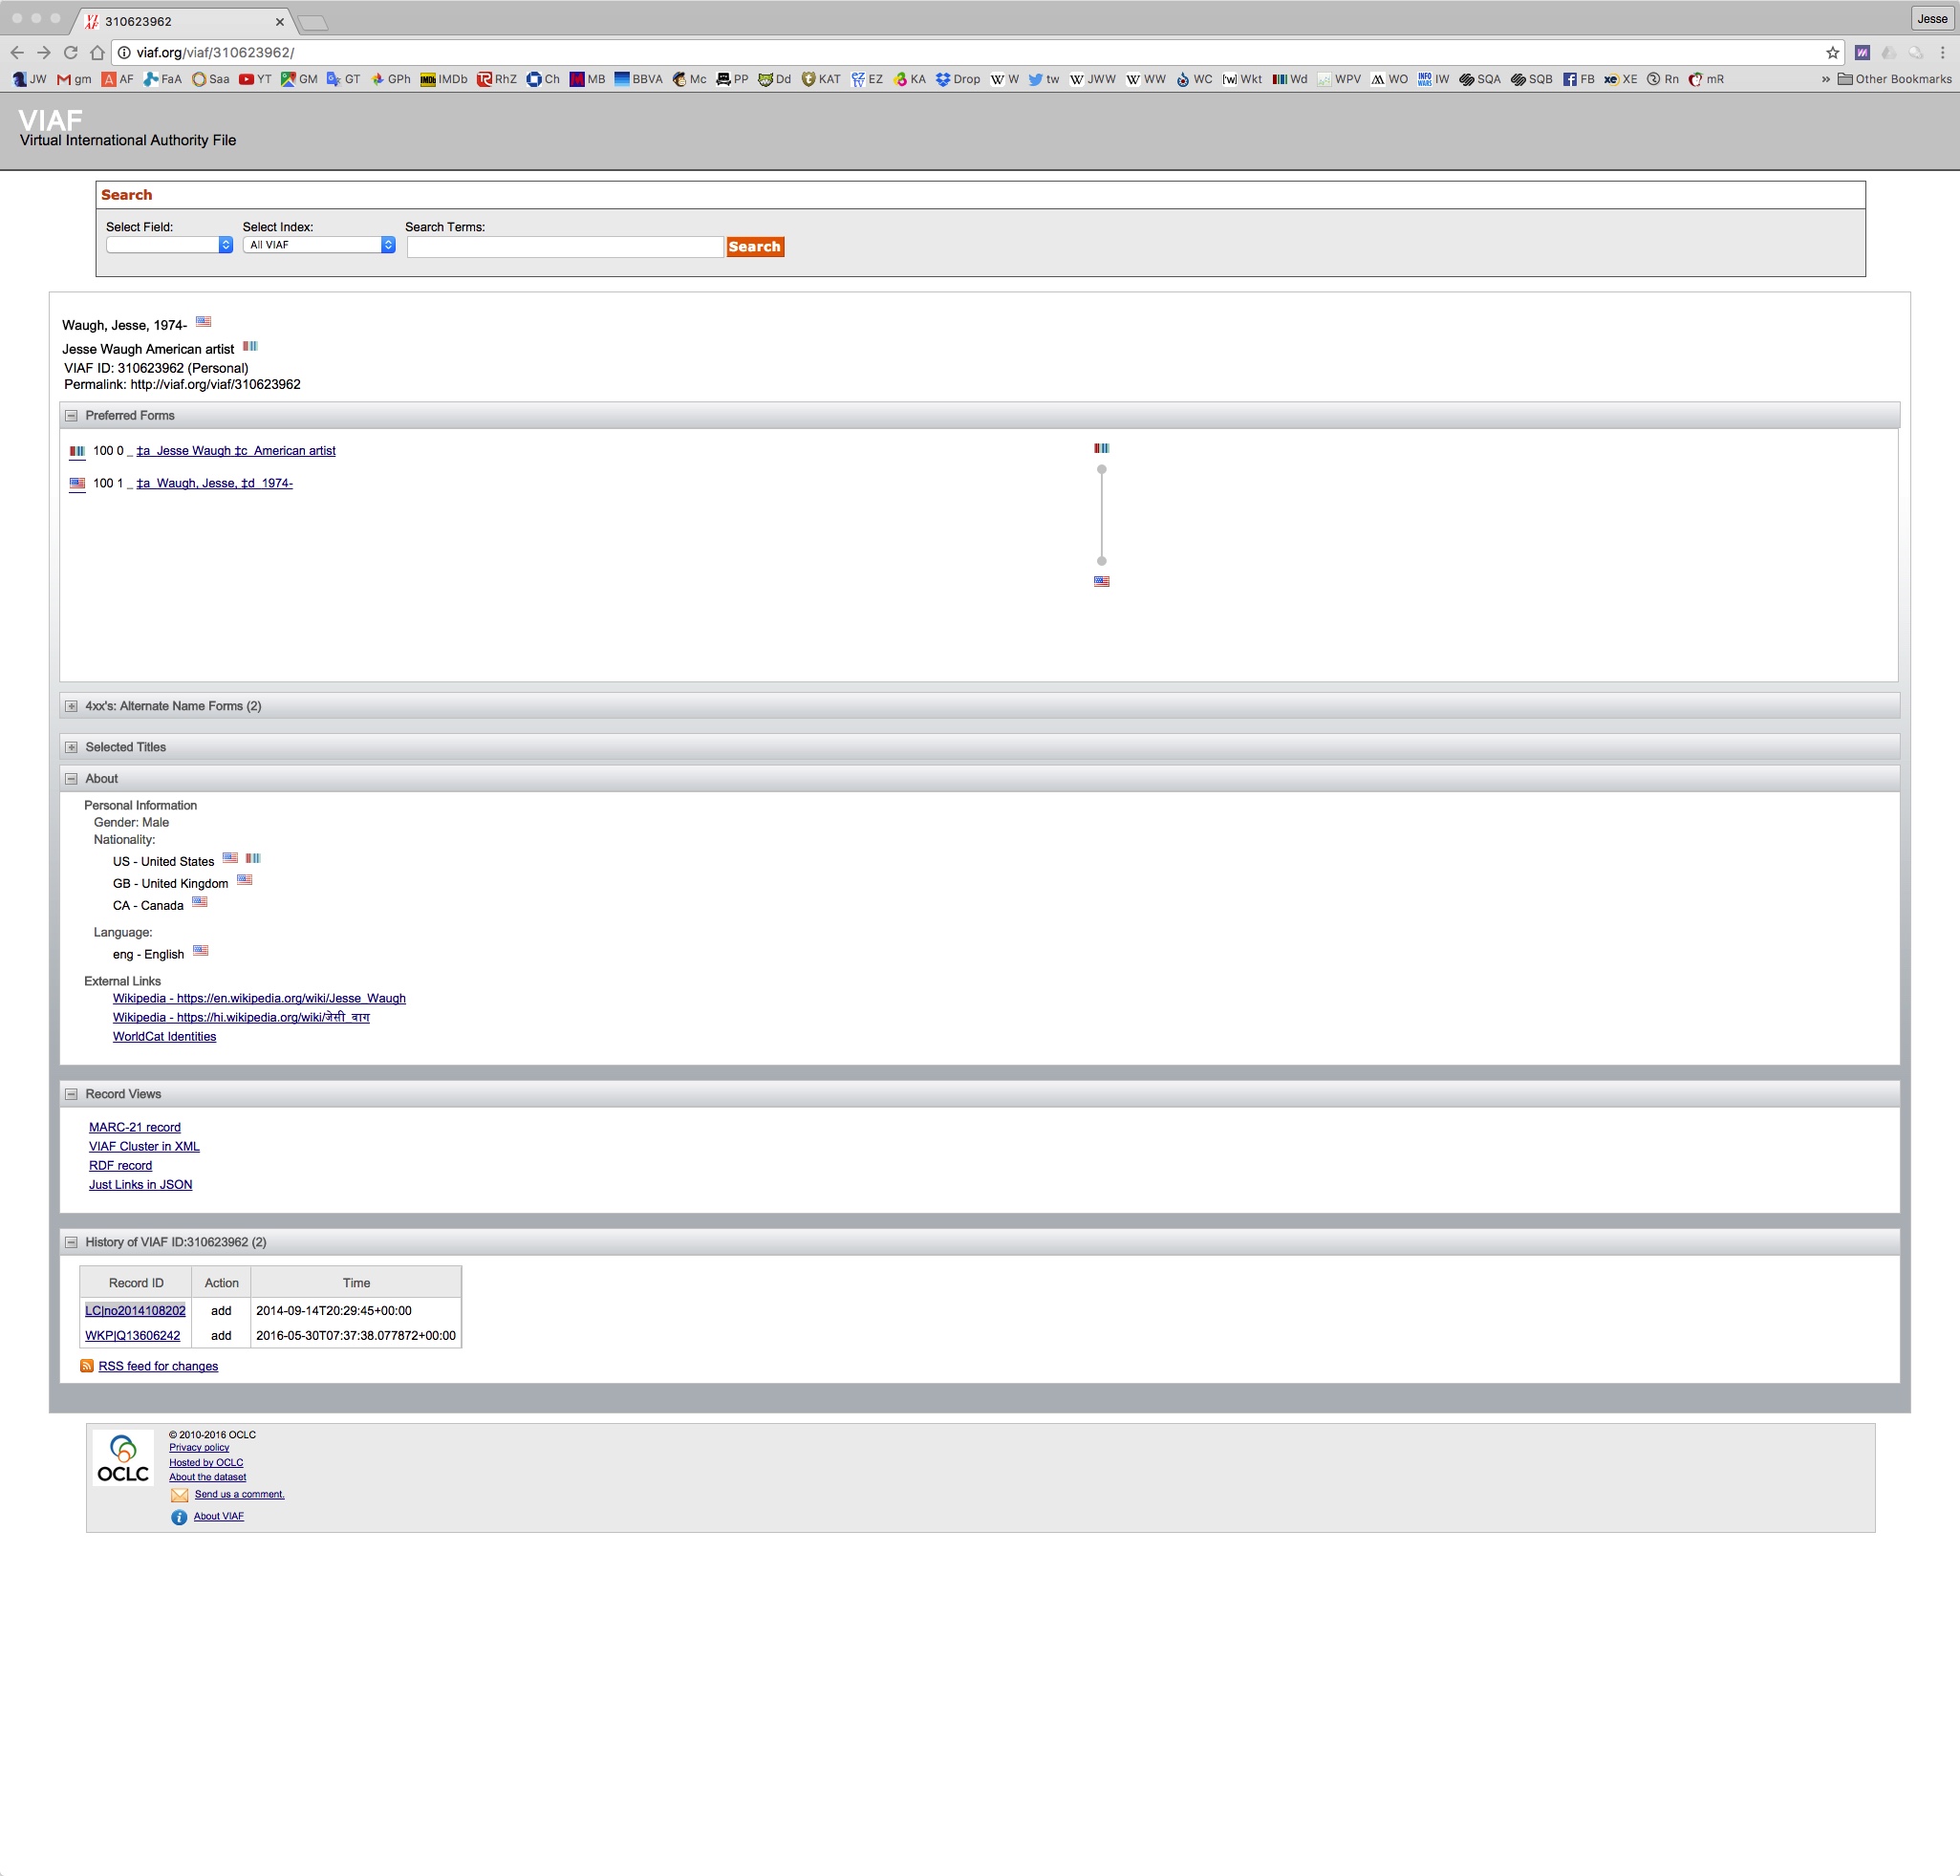
Task: Click the flag icon next to US United States
Action: click(x=229, y=859)
